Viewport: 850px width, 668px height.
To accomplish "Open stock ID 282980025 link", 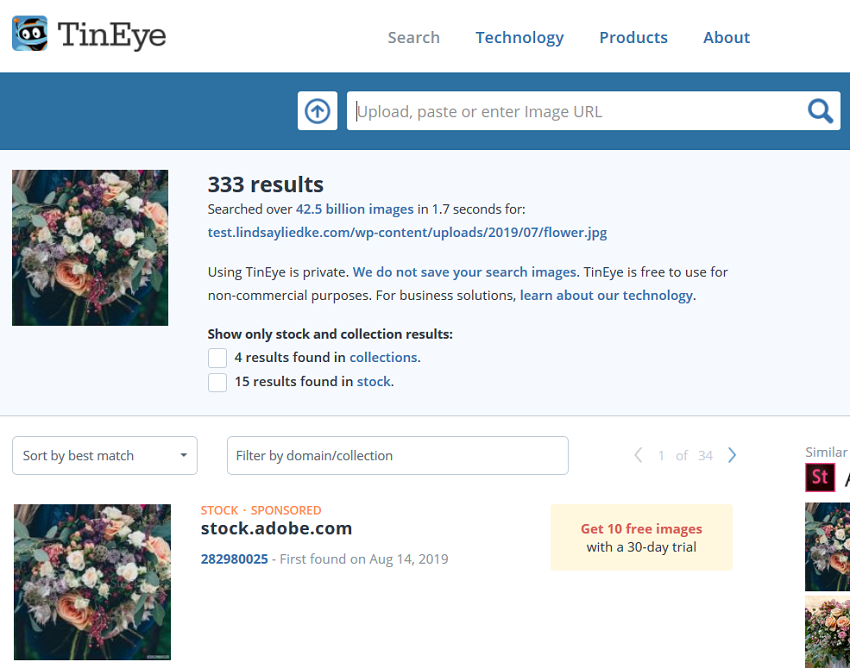I will coord(234,559).
